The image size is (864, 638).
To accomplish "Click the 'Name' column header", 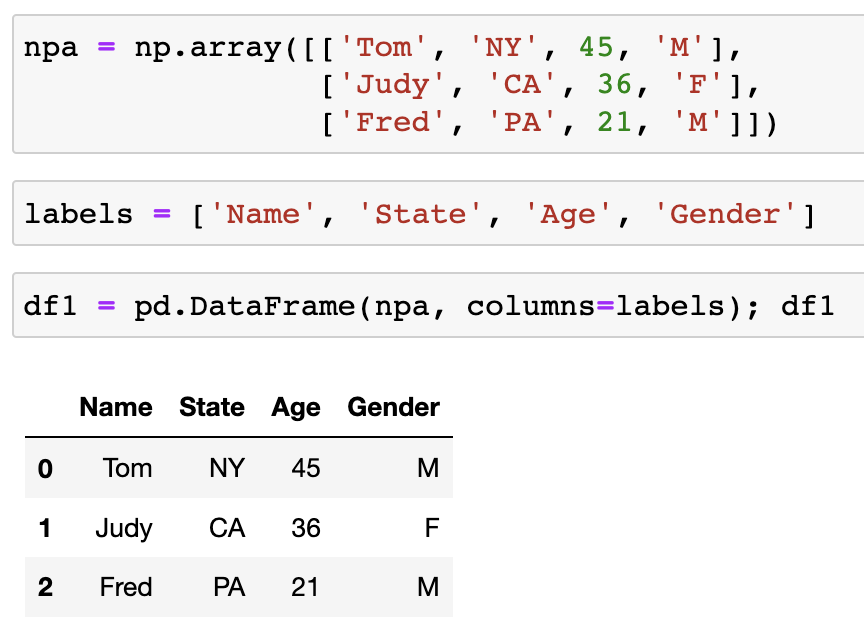I will 116,407.
